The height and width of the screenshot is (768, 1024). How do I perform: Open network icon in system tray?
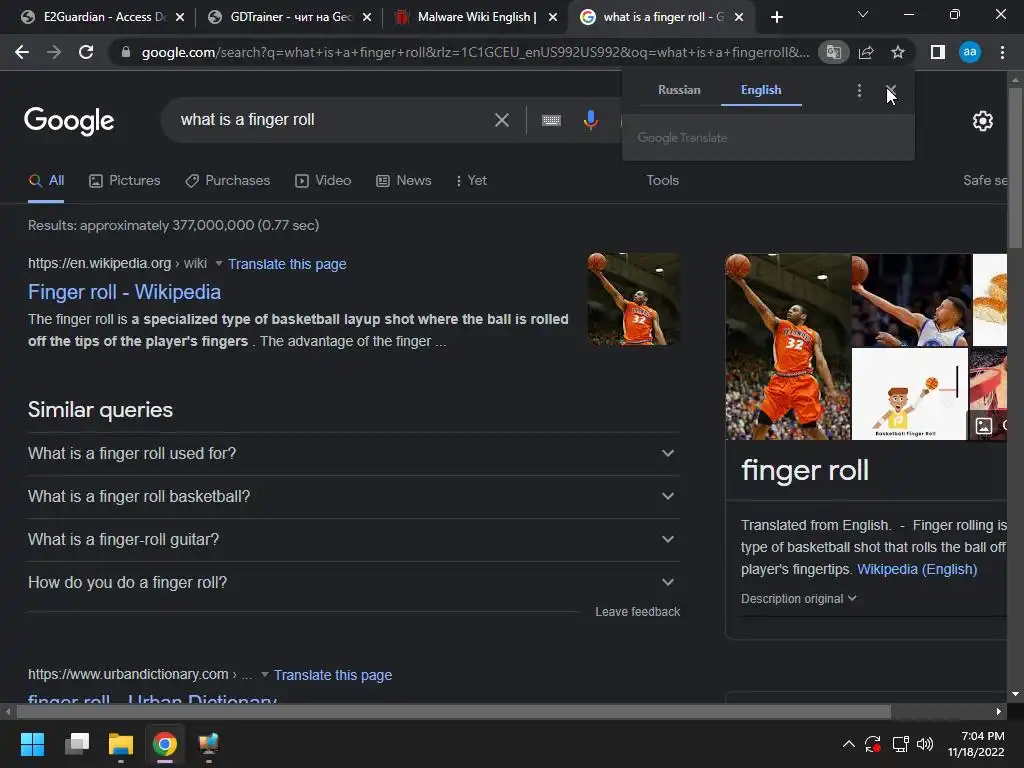pos(900,744)
